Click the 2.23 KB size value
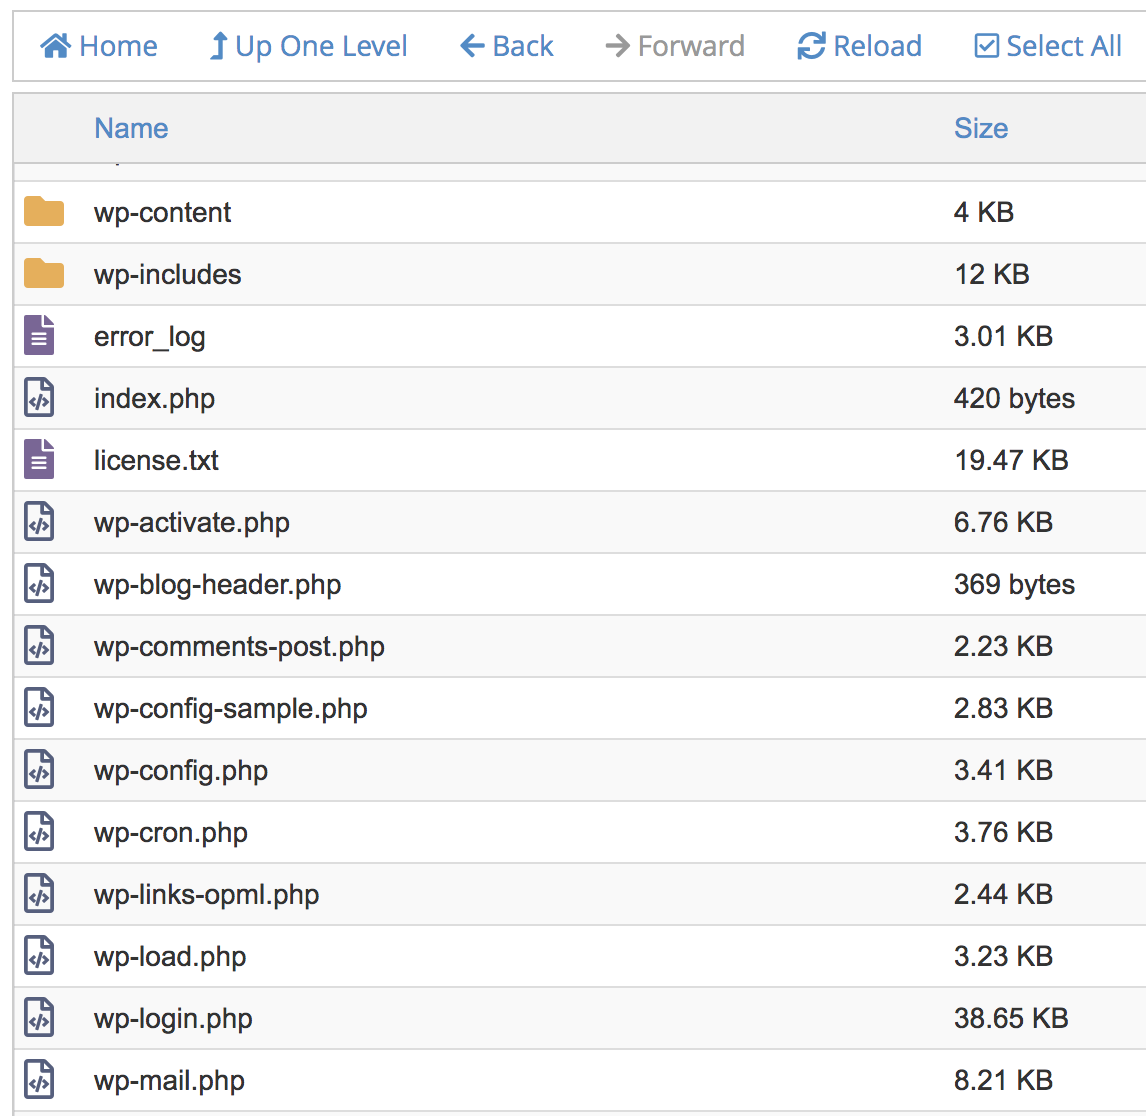 click(1003, 646)
